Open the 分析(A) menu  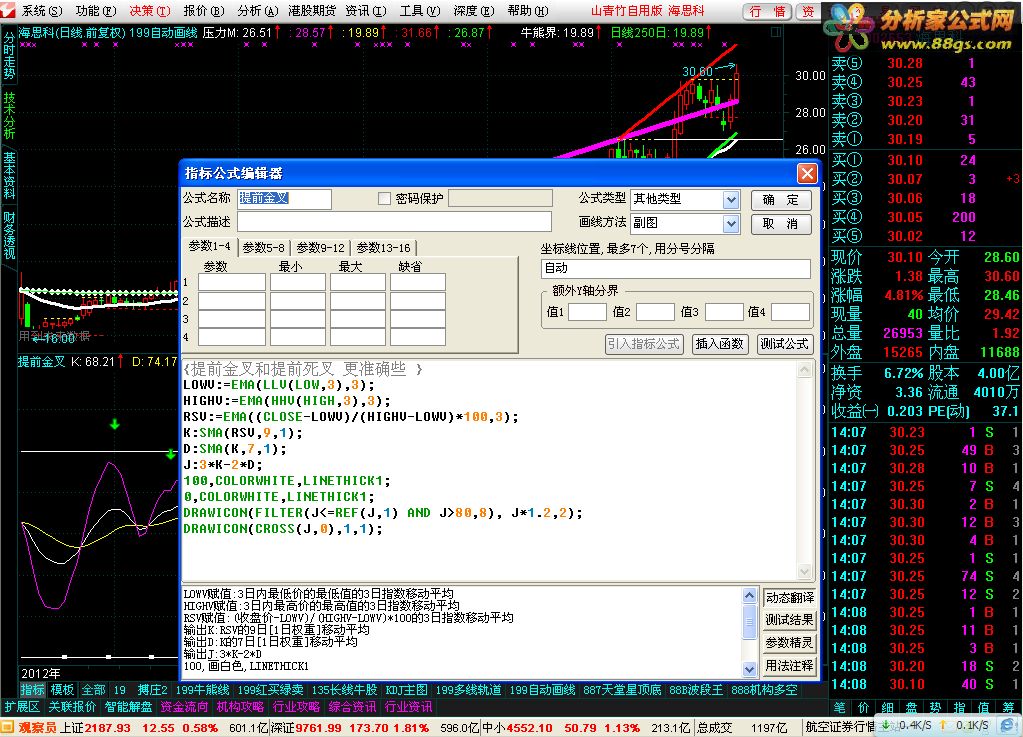coord(258,10)
